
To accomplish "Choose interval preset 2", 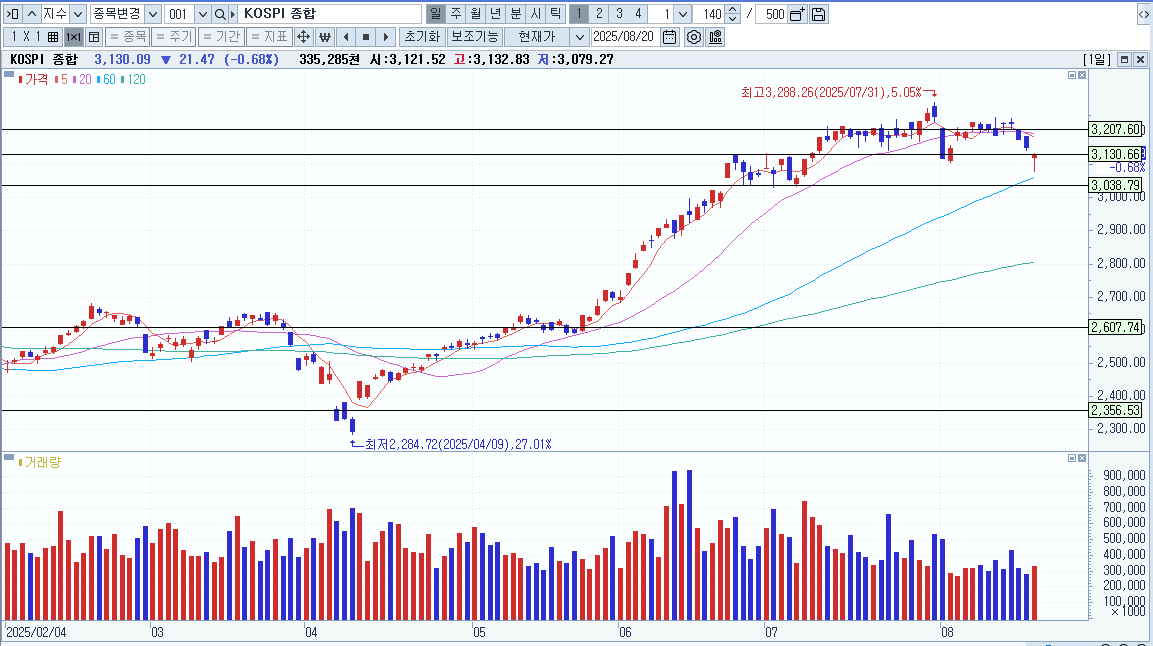I will coord(599,14).
